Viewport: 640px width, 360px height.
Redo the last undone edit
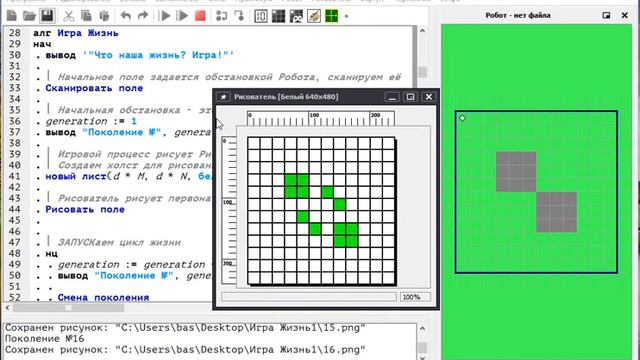point(142,16)
